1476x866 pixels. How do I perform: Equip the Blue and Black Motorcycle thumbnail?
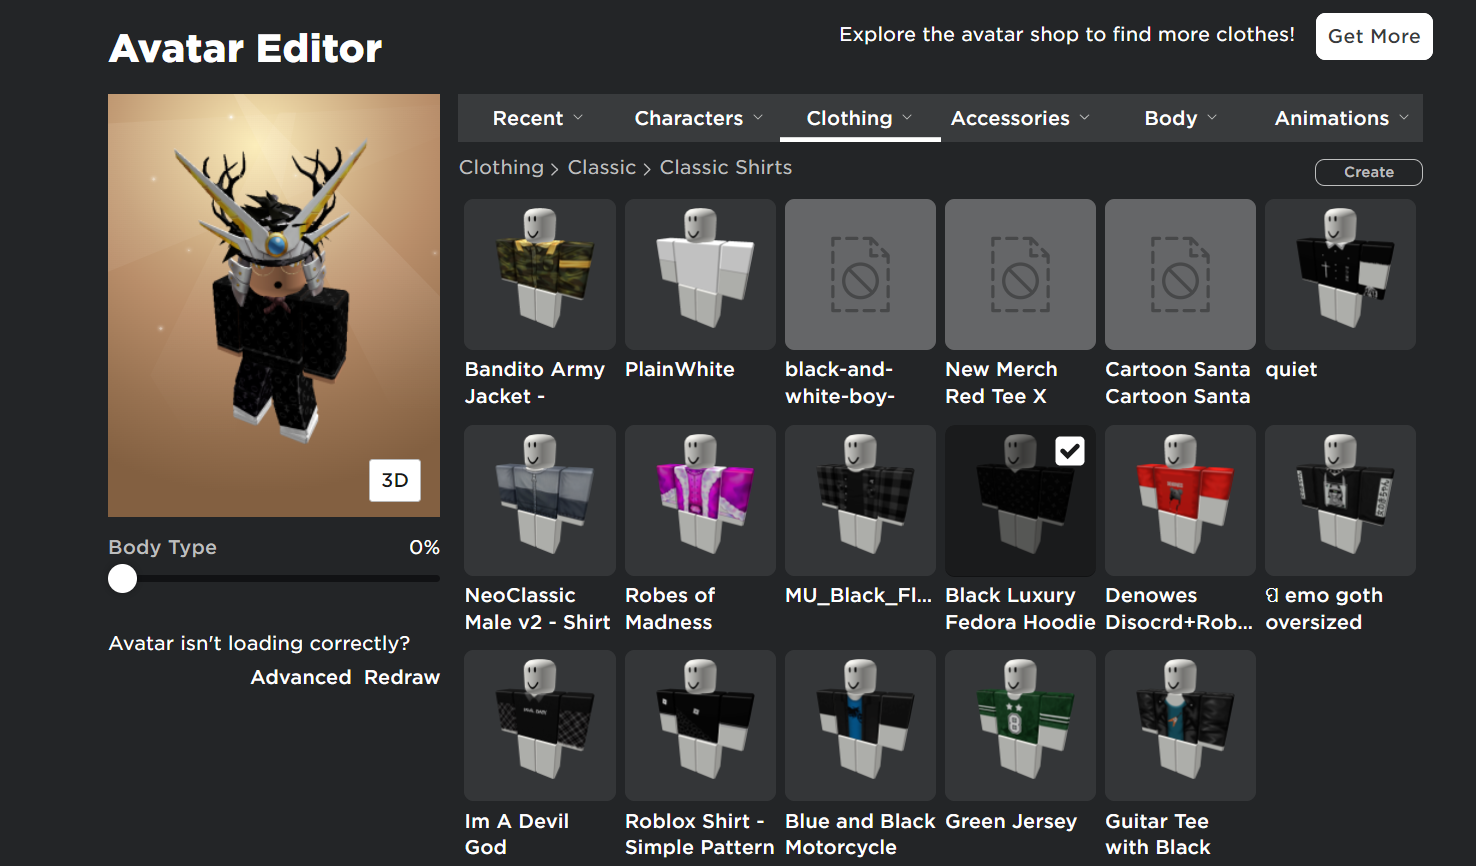860,725
